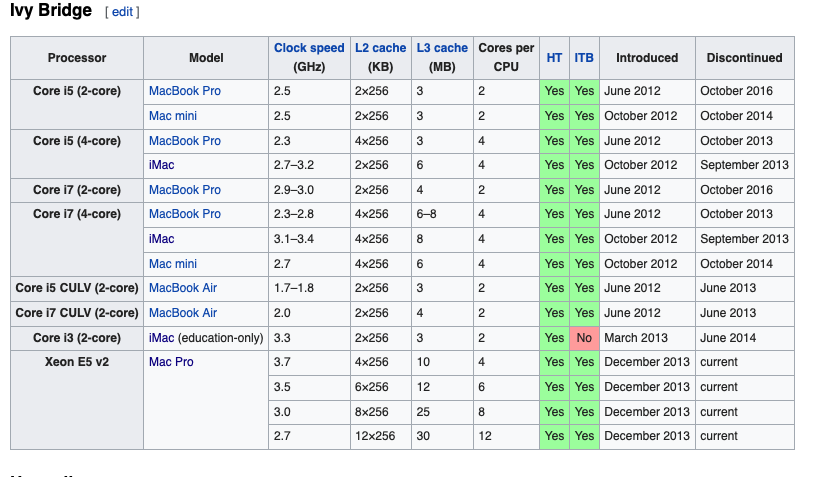Open the Clock speed header link
The width and height of the screenshot is (814, 477).
(x=309, y=48)
